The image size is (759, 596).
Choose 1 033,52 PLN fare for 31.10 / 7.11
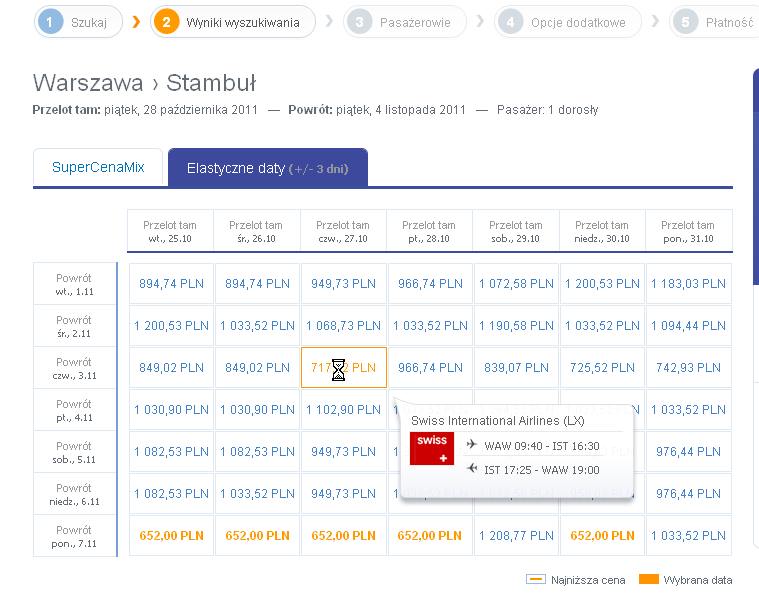[688, 535]
